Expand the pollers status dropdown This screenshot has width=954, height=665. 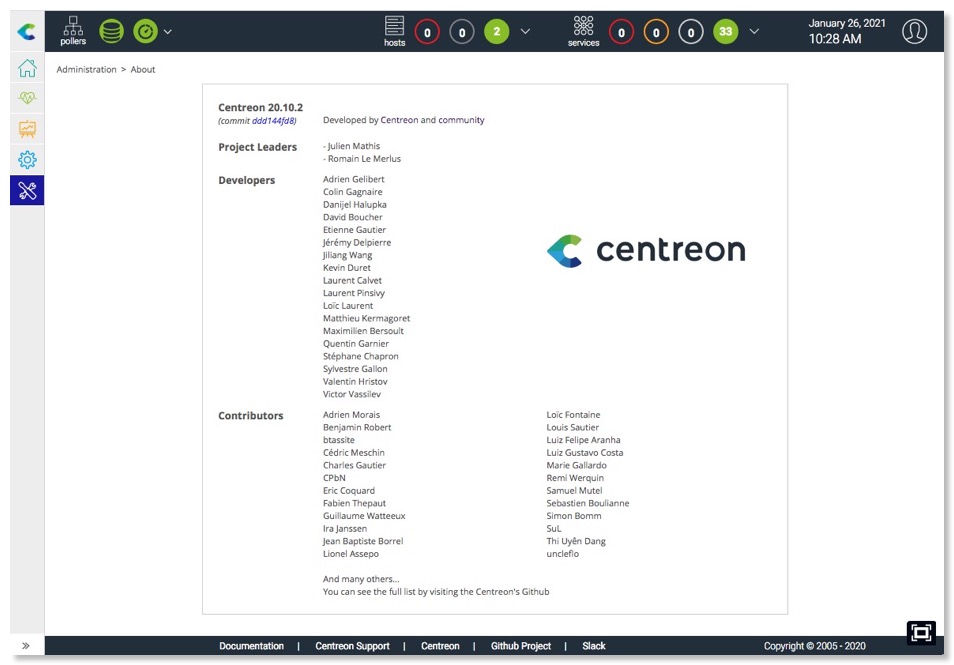[168, 30]
